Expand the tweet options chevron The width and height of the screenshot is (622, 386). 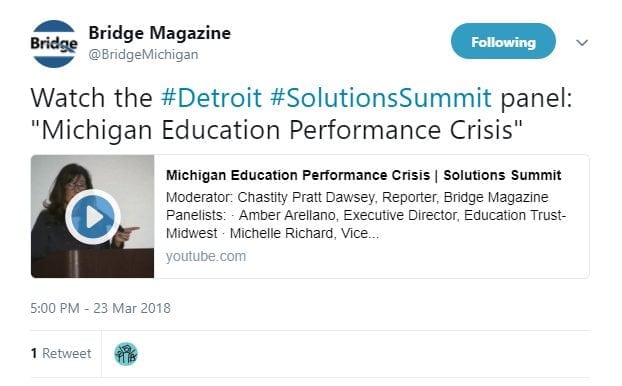582,42
